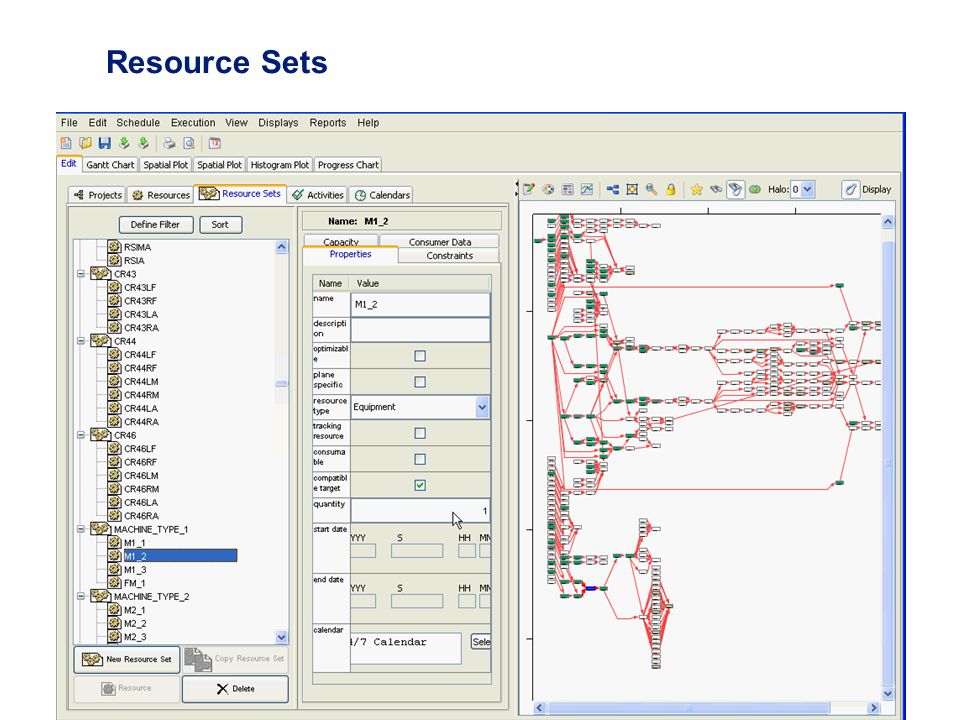960x720 pixels.
Task: Click the first green download arrow icon
Action: click(x=124, y=143)
